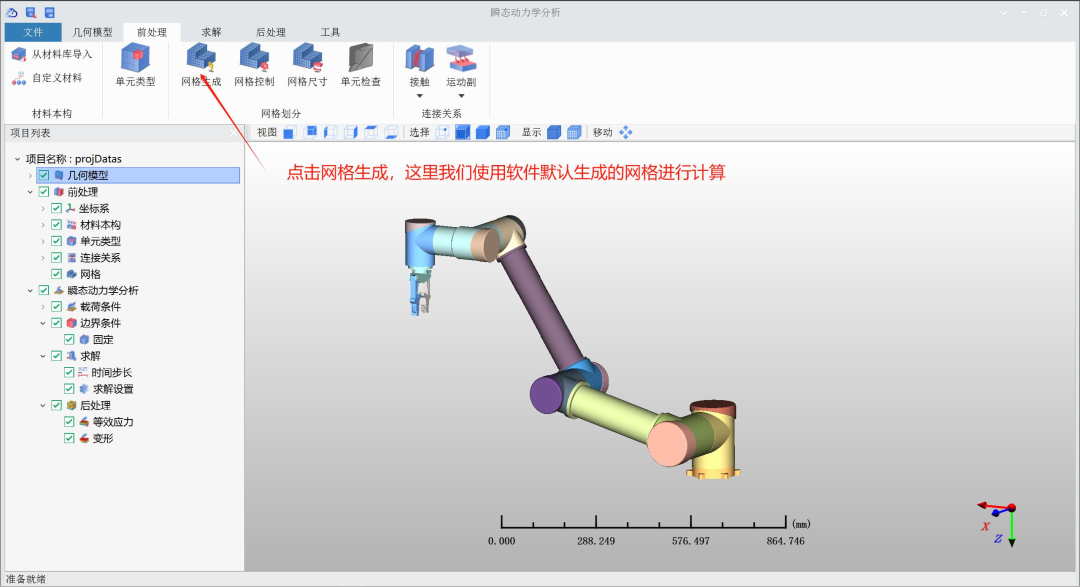Expand the 材料本构 tree node
1080x587 pixels.
coord(43,225)
